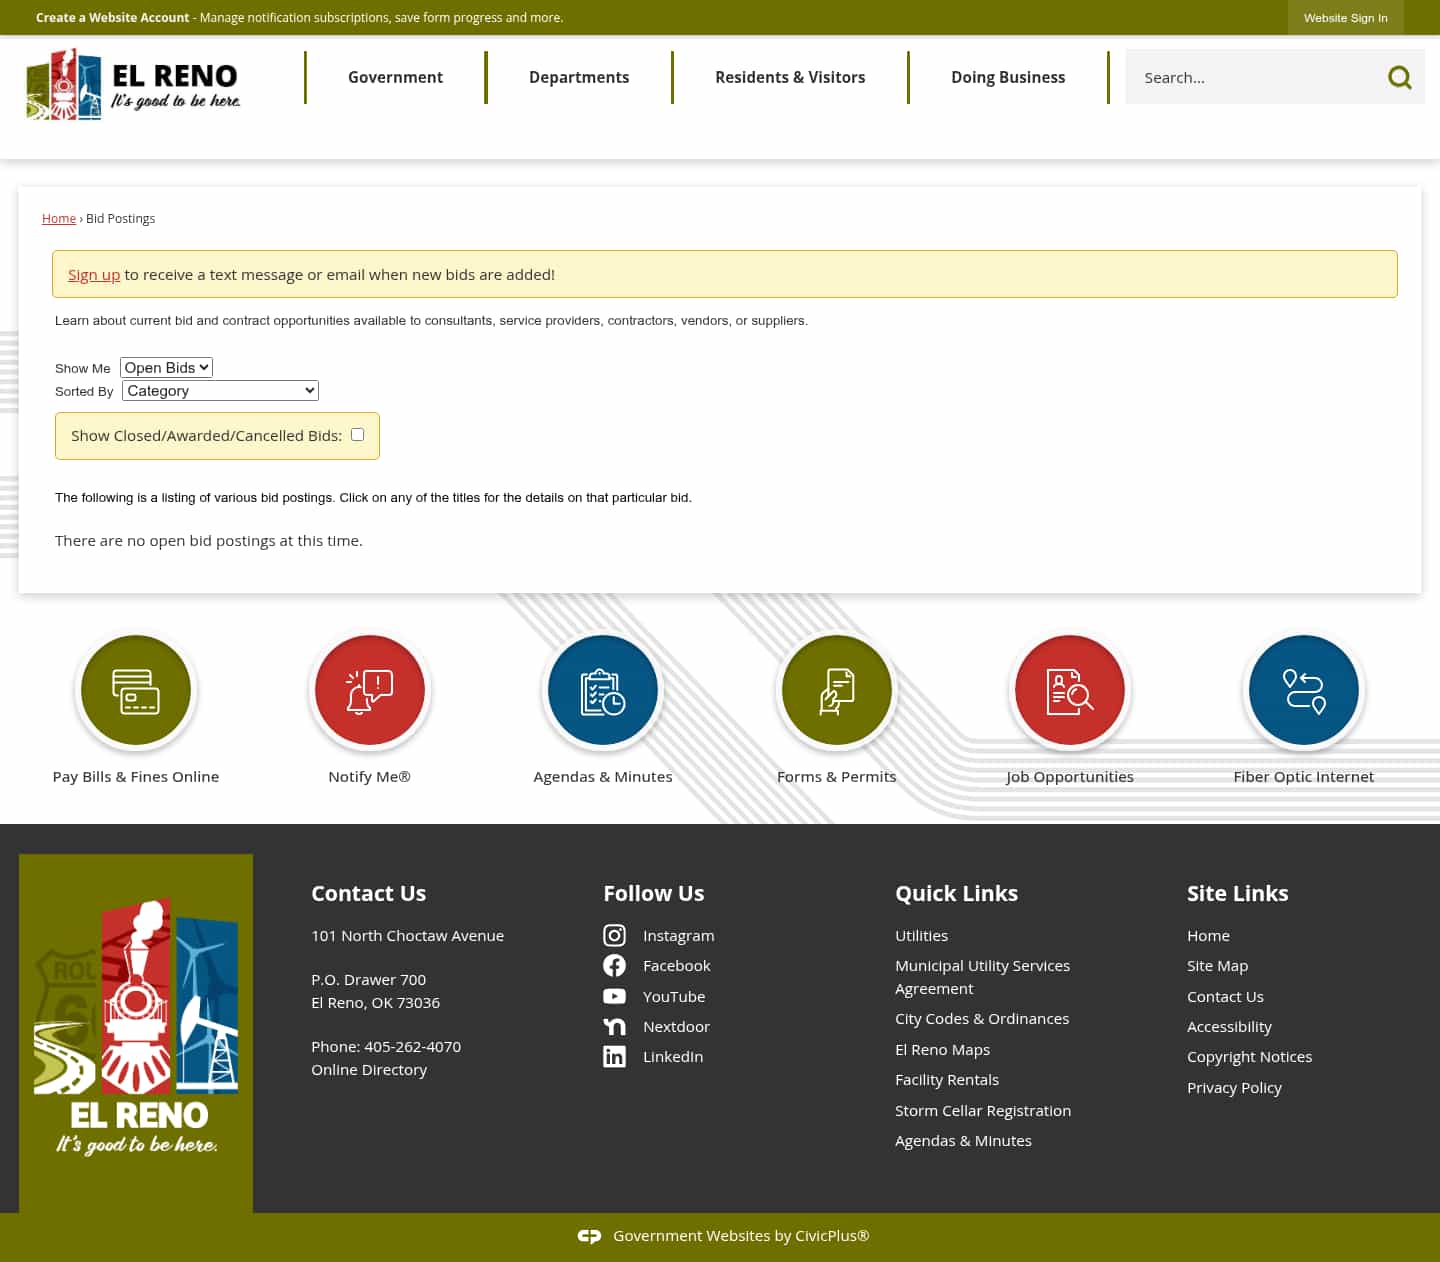Open Storm Cellar Registration under Quick Links
The height and width of the screenshot is (1262, 1440).
pos(983,1110)
